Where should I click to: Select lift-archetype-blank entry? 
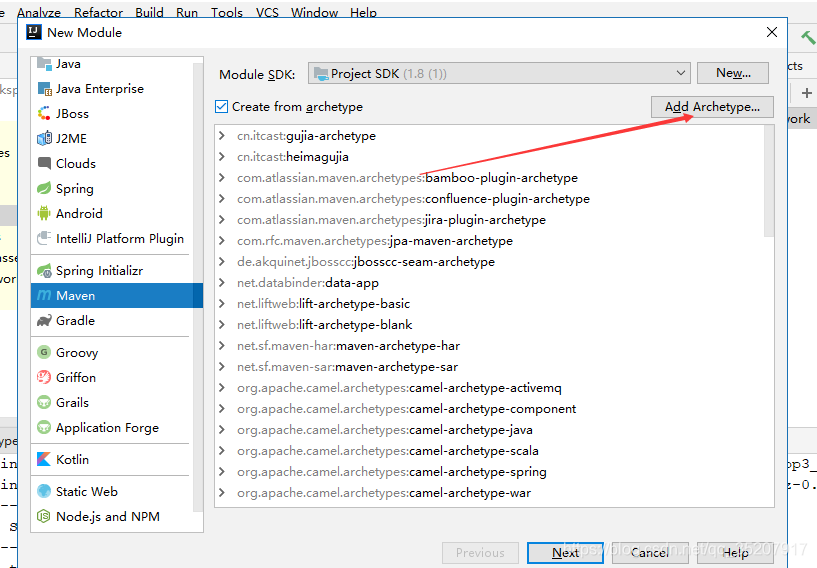coord(324,325)
